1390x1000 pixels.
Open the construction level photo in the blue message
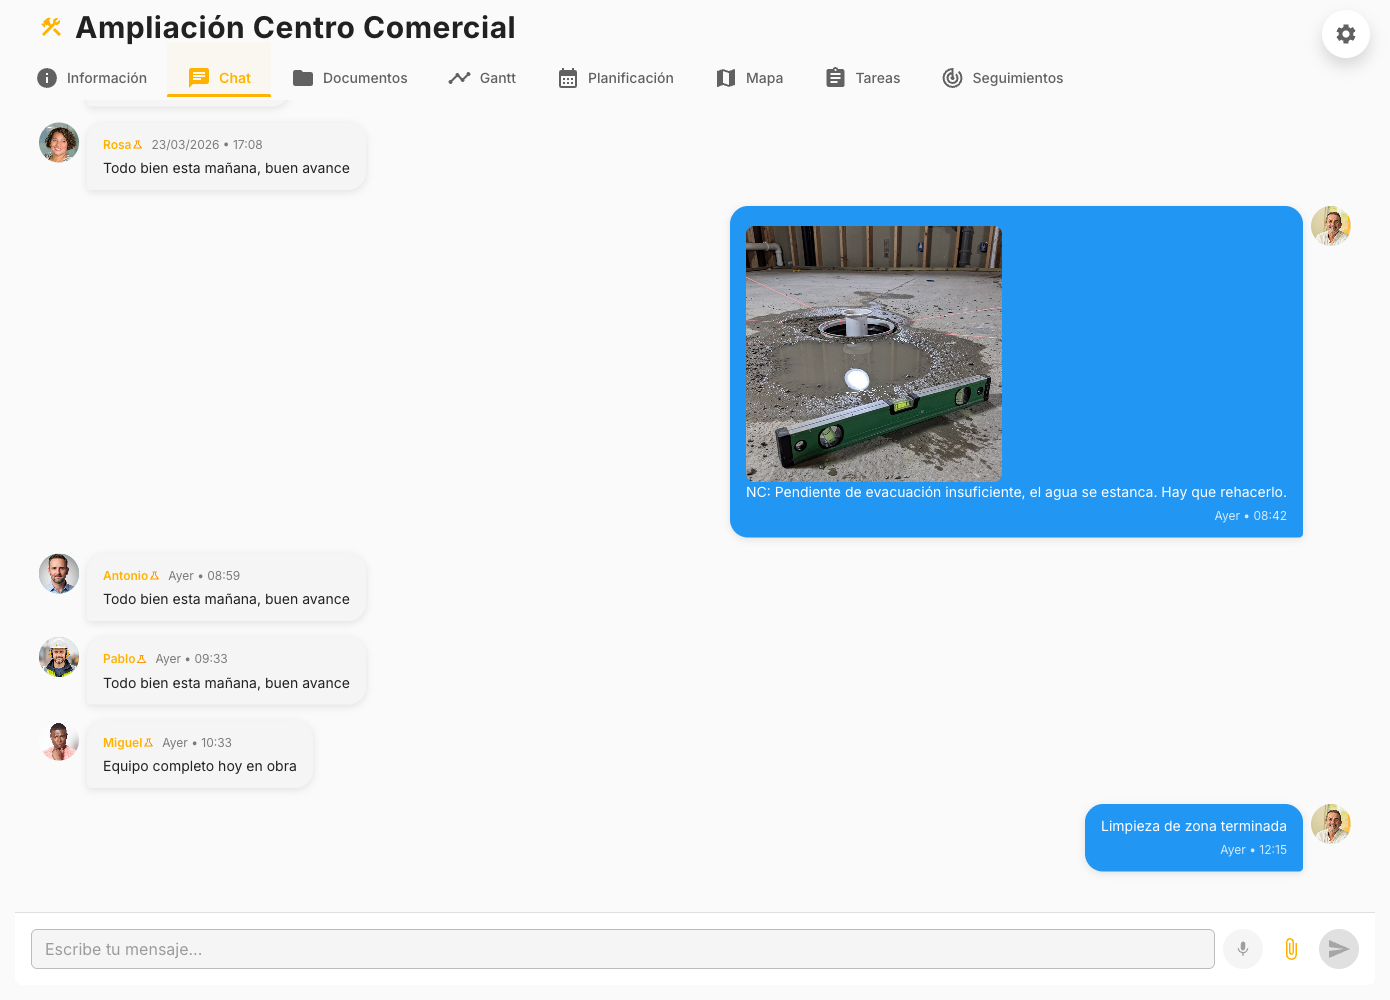[x=873, y=352]
